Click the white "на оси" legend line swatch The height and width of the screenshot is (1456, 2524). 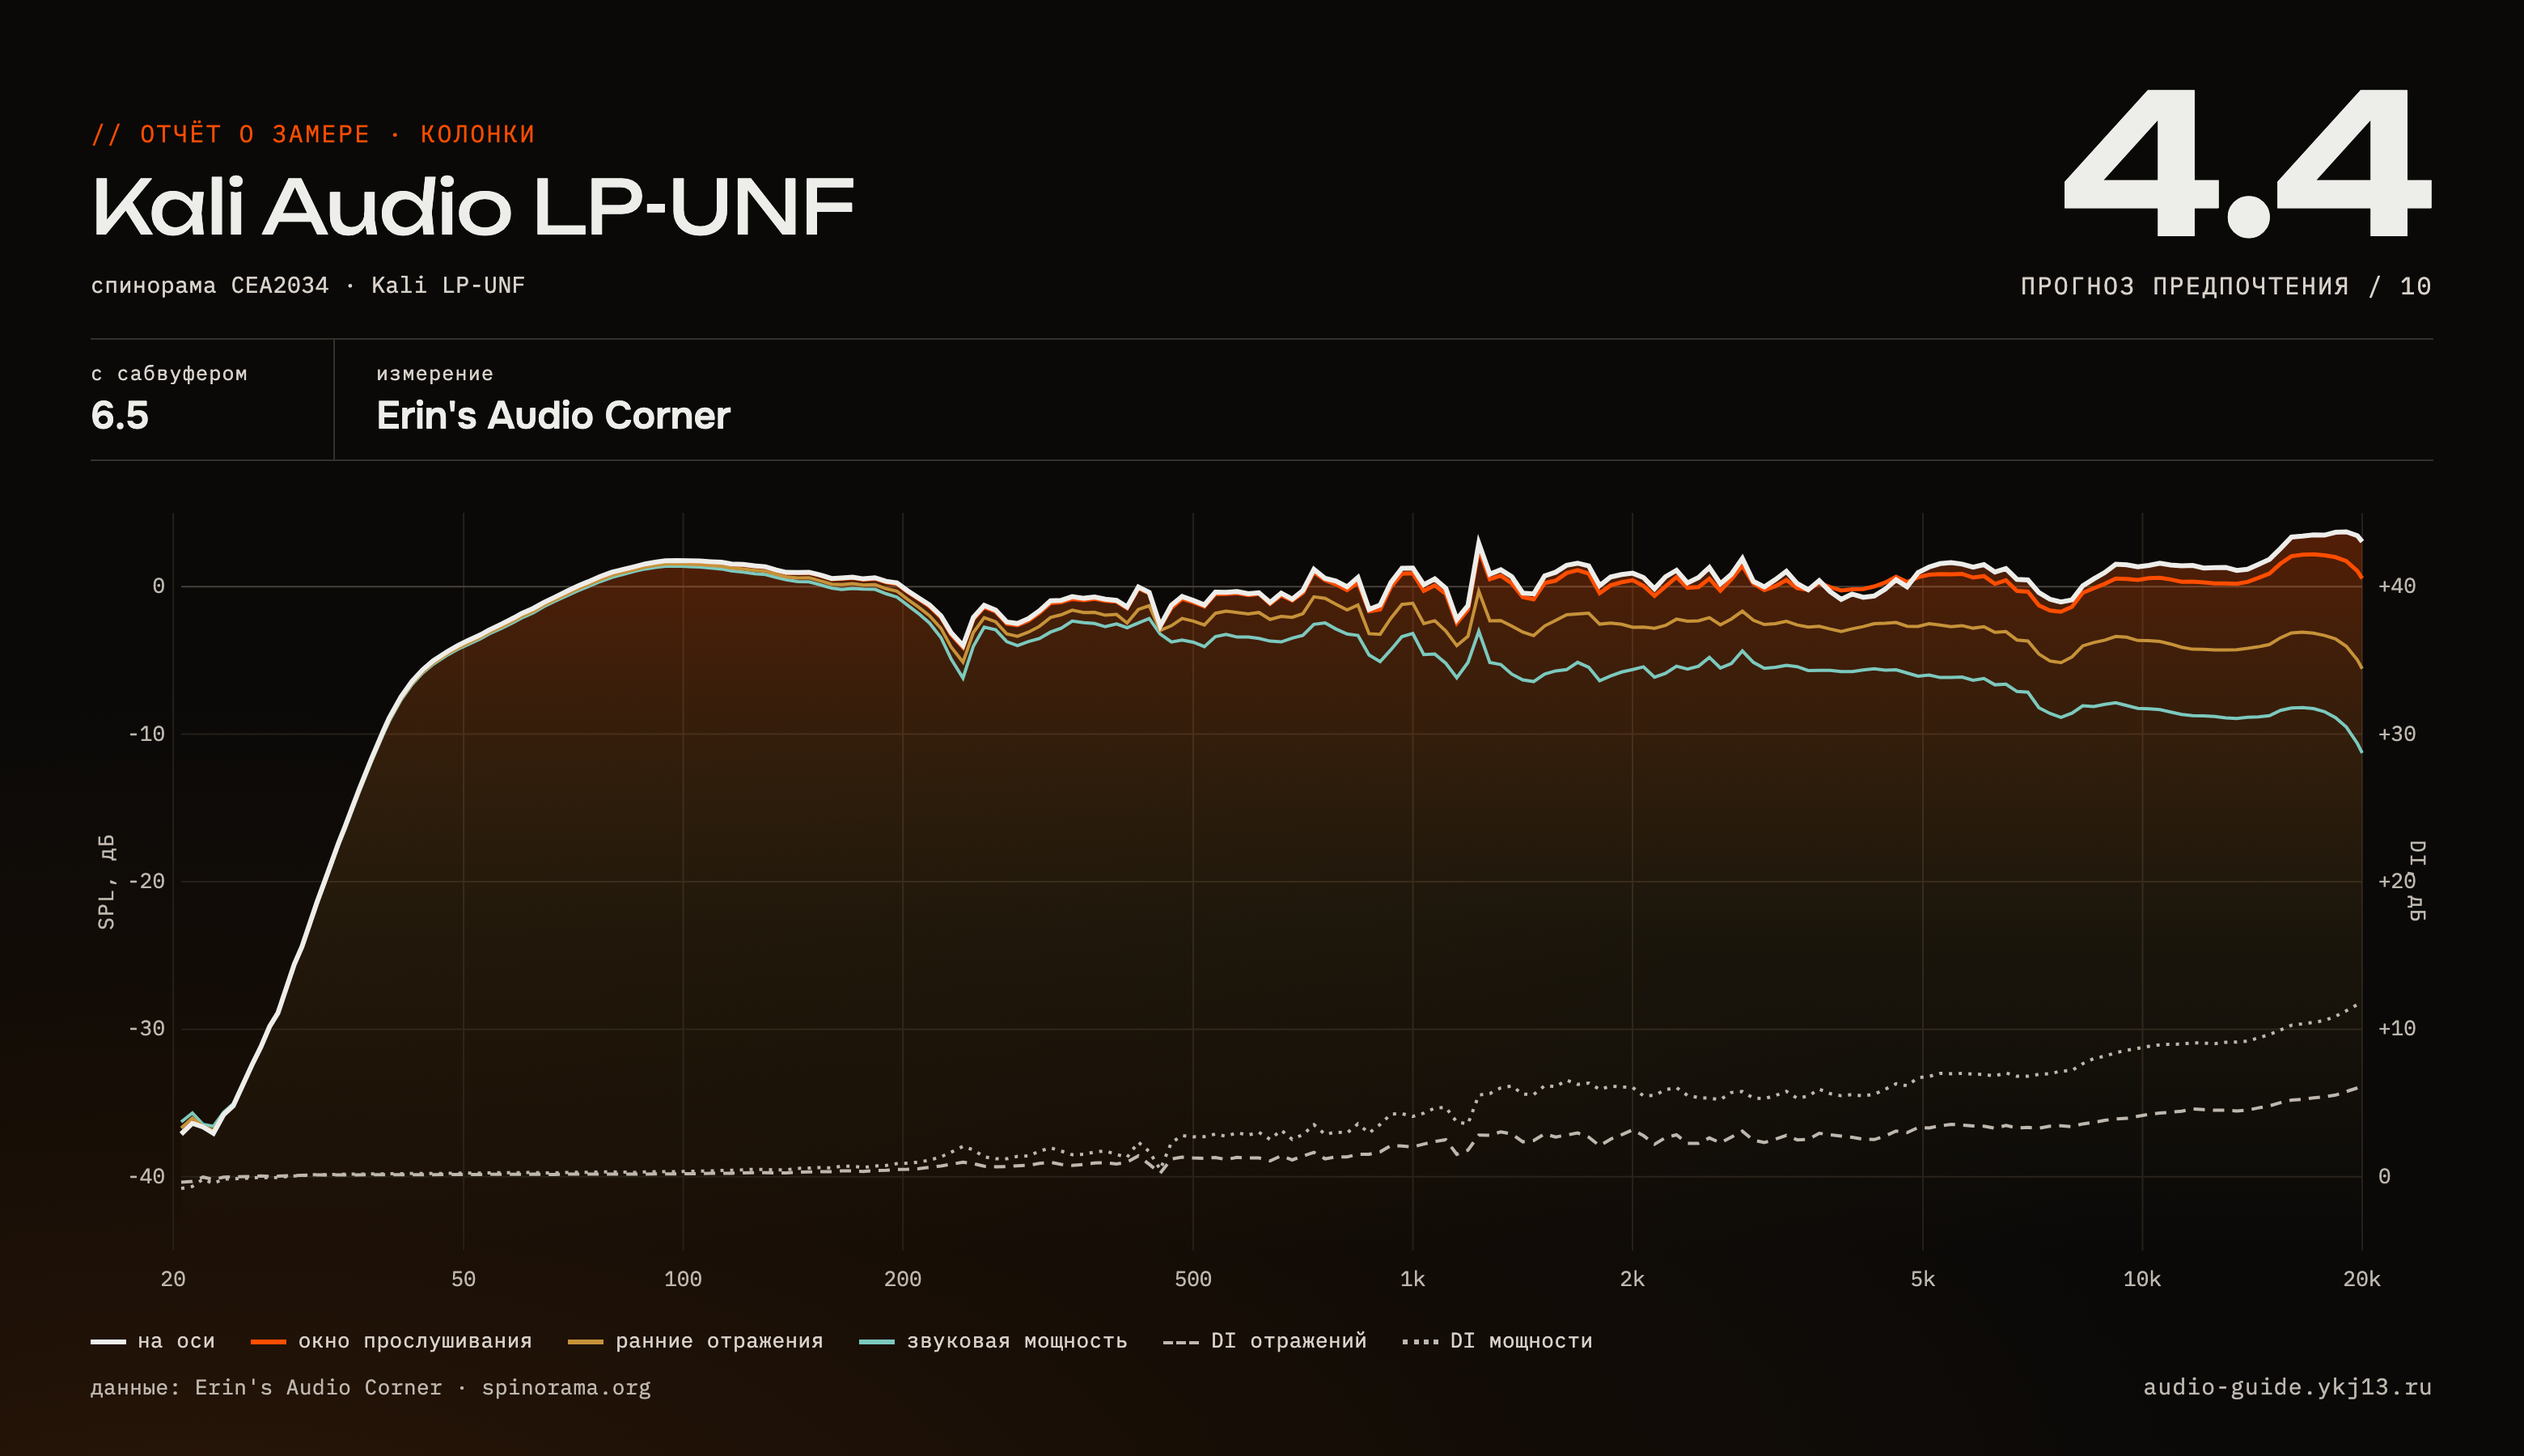[x=108, y=1342]
